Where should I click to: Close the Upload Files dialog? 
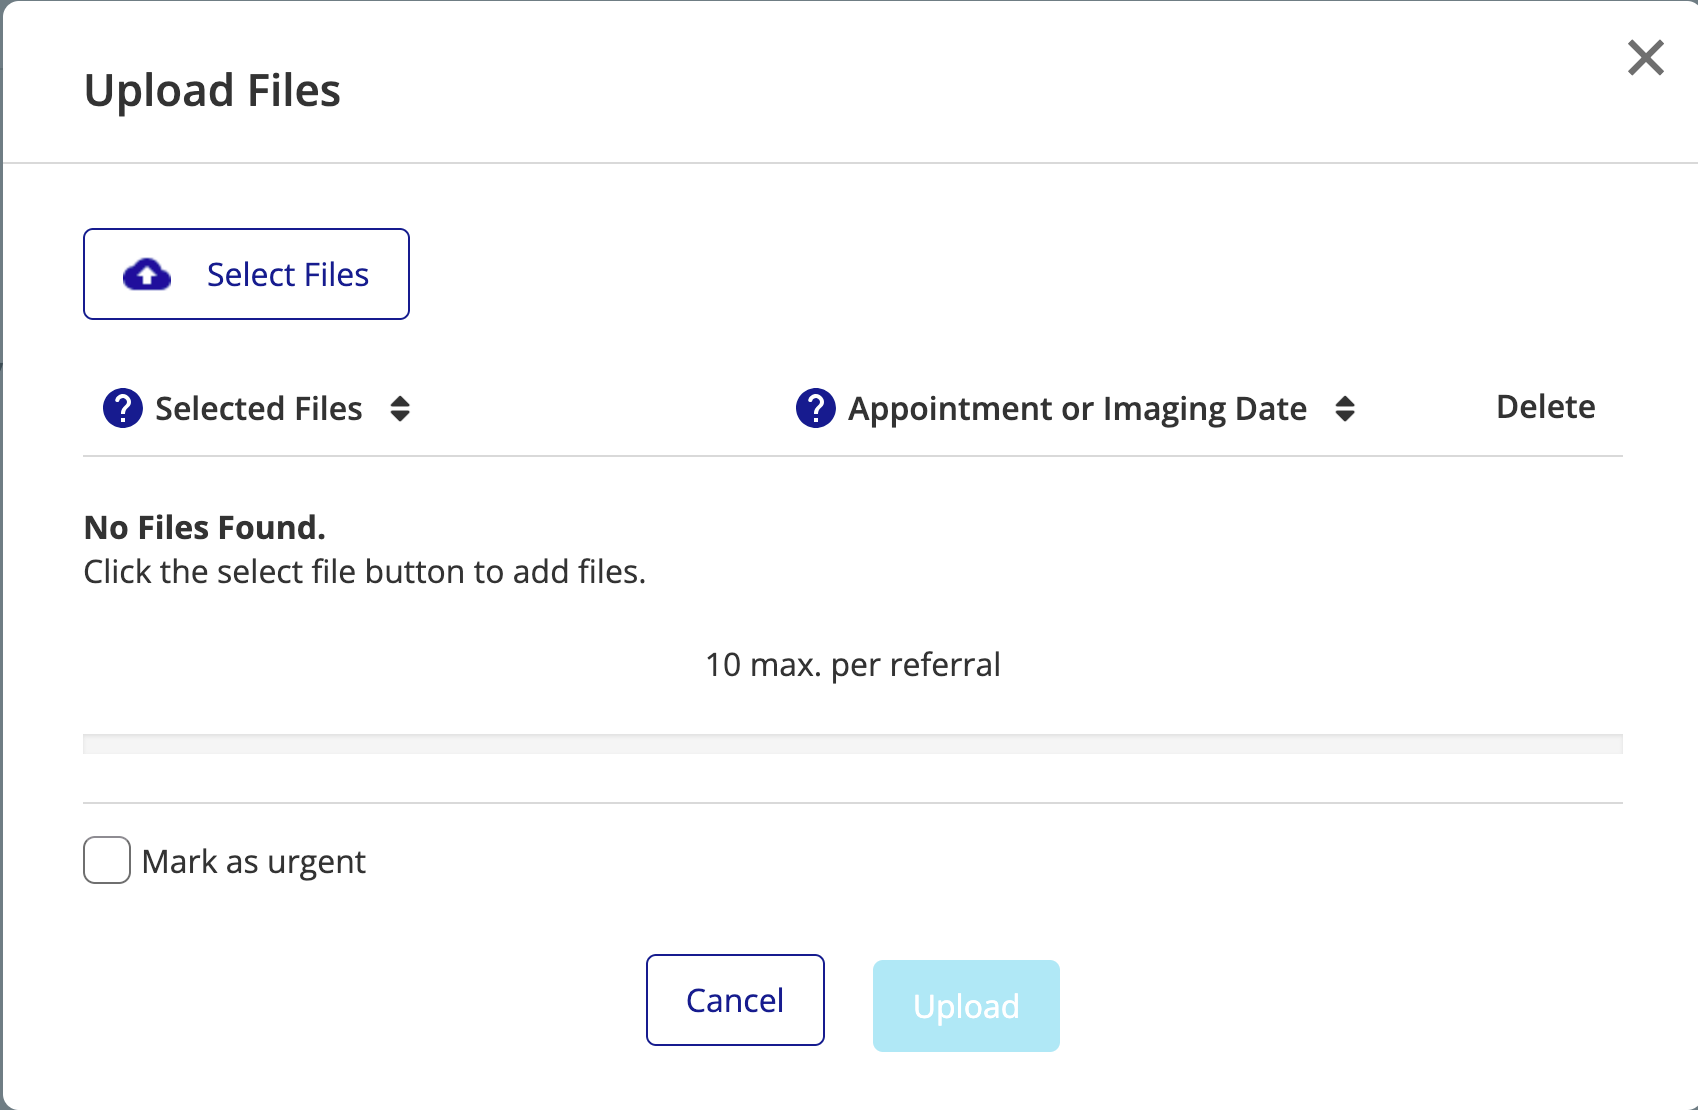point(1644,58)
